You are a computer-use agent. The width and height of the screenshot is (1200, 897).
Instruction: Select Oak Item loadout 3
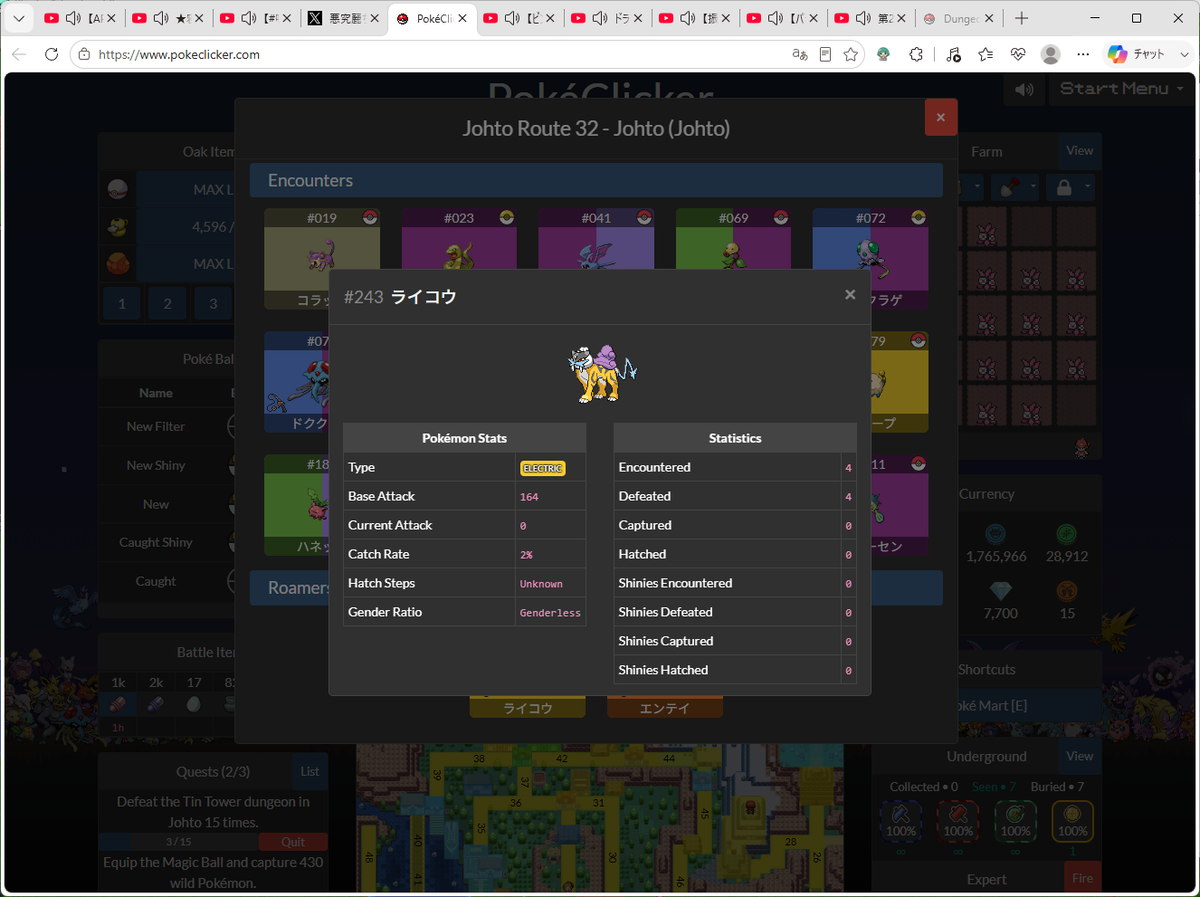pos(213,303)
